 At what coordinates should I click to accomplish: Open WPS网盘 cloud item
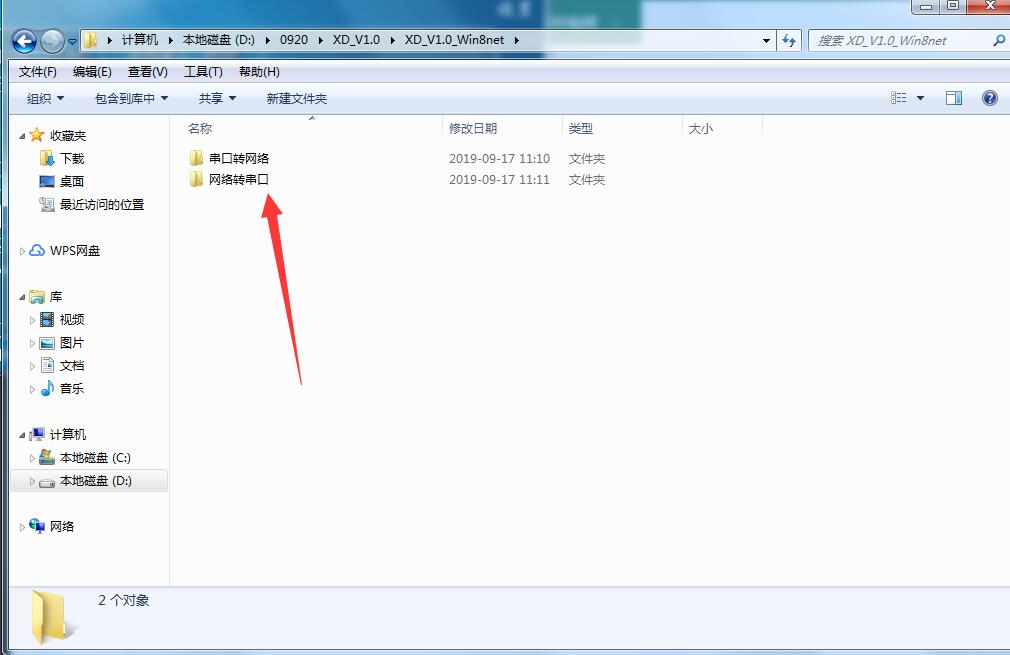click(65, 251)
